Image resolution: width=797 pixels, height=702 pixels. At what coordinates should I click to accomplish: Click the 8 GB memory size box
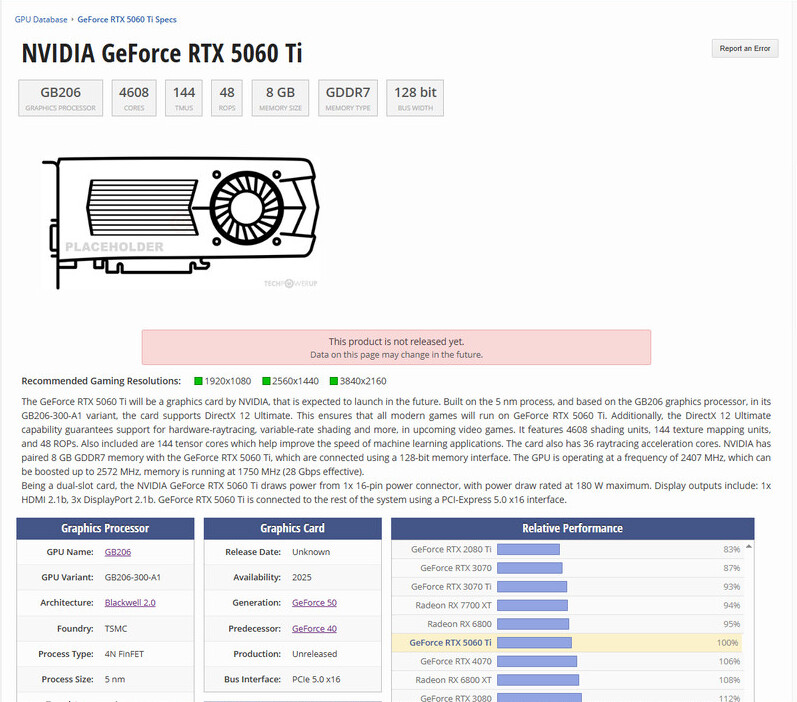pyautogui.click(x=280, y=98)
